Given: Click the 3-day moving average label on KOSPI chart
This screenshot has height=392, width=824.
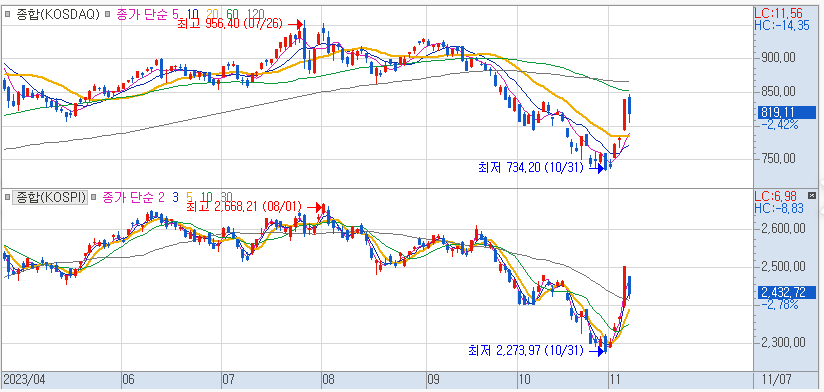Looking at the screenshot, I should point(175,198).
